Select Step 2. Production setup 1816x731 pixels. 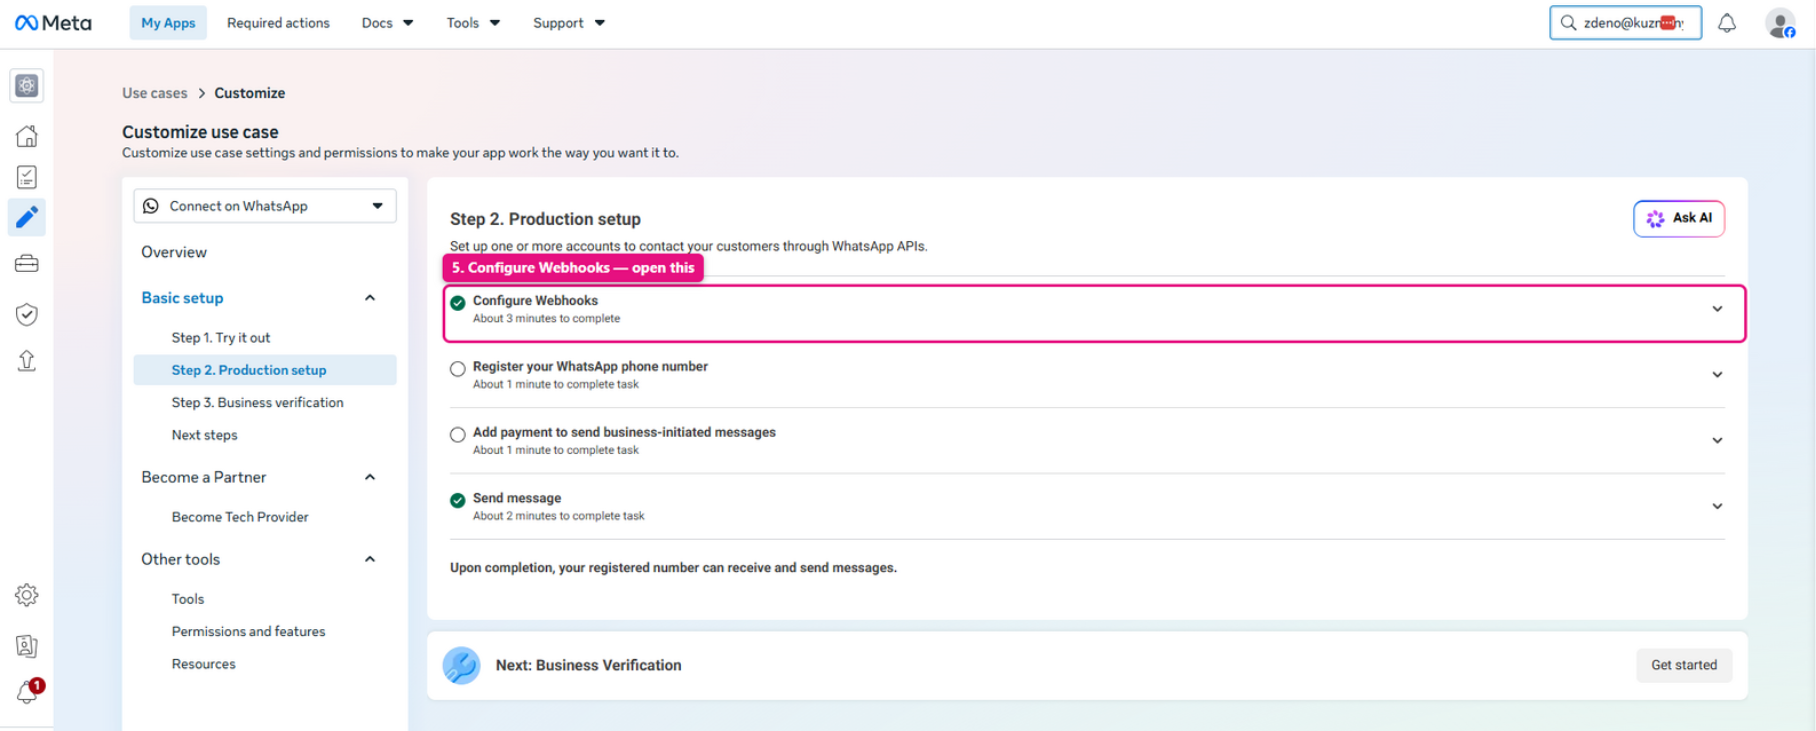(x=265, y=370)
